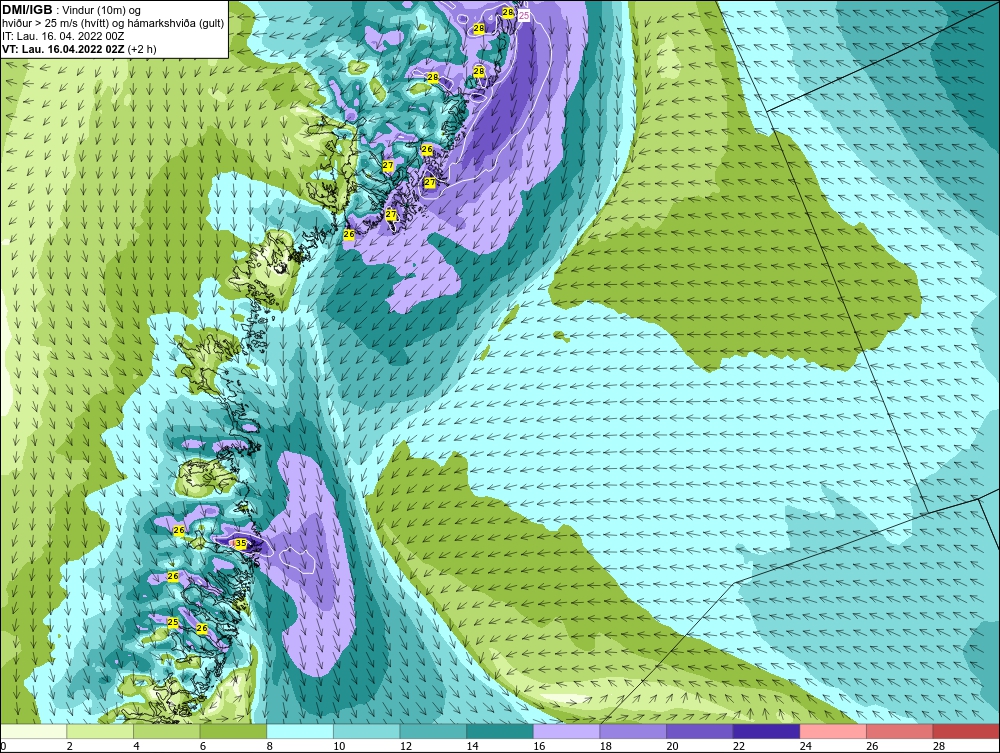Pick the 20–22 m/s violet legend swatch

(x=700, y=731)
